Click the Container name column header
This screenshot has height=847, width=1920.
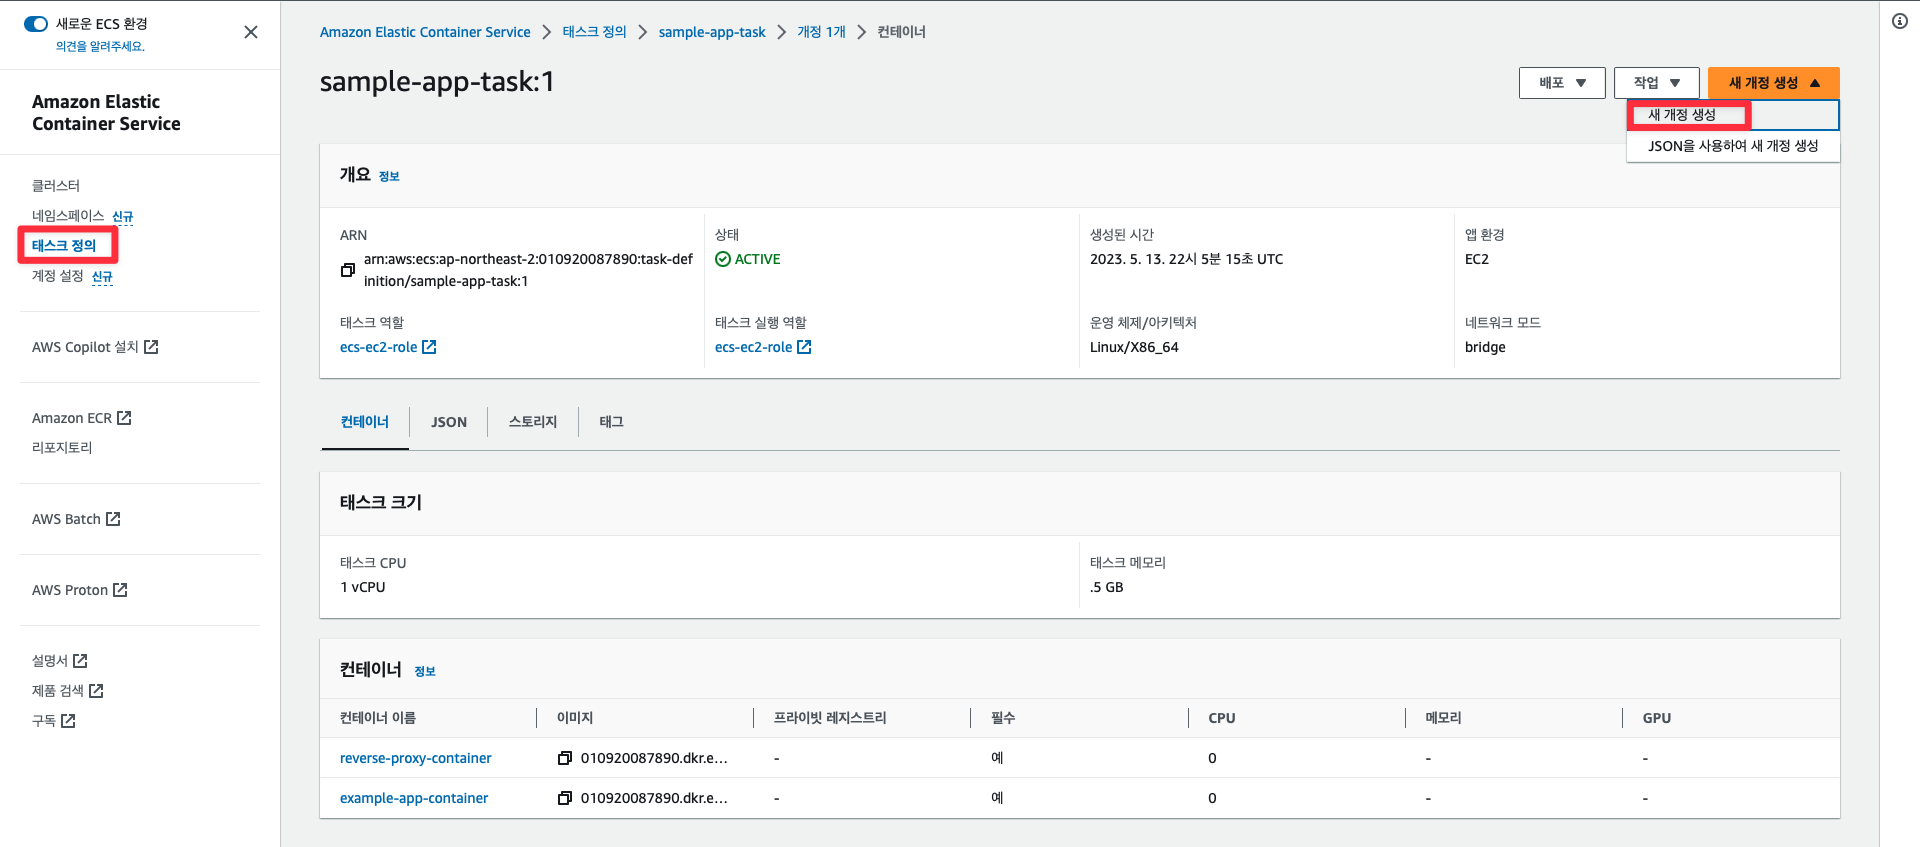point(378,718)
